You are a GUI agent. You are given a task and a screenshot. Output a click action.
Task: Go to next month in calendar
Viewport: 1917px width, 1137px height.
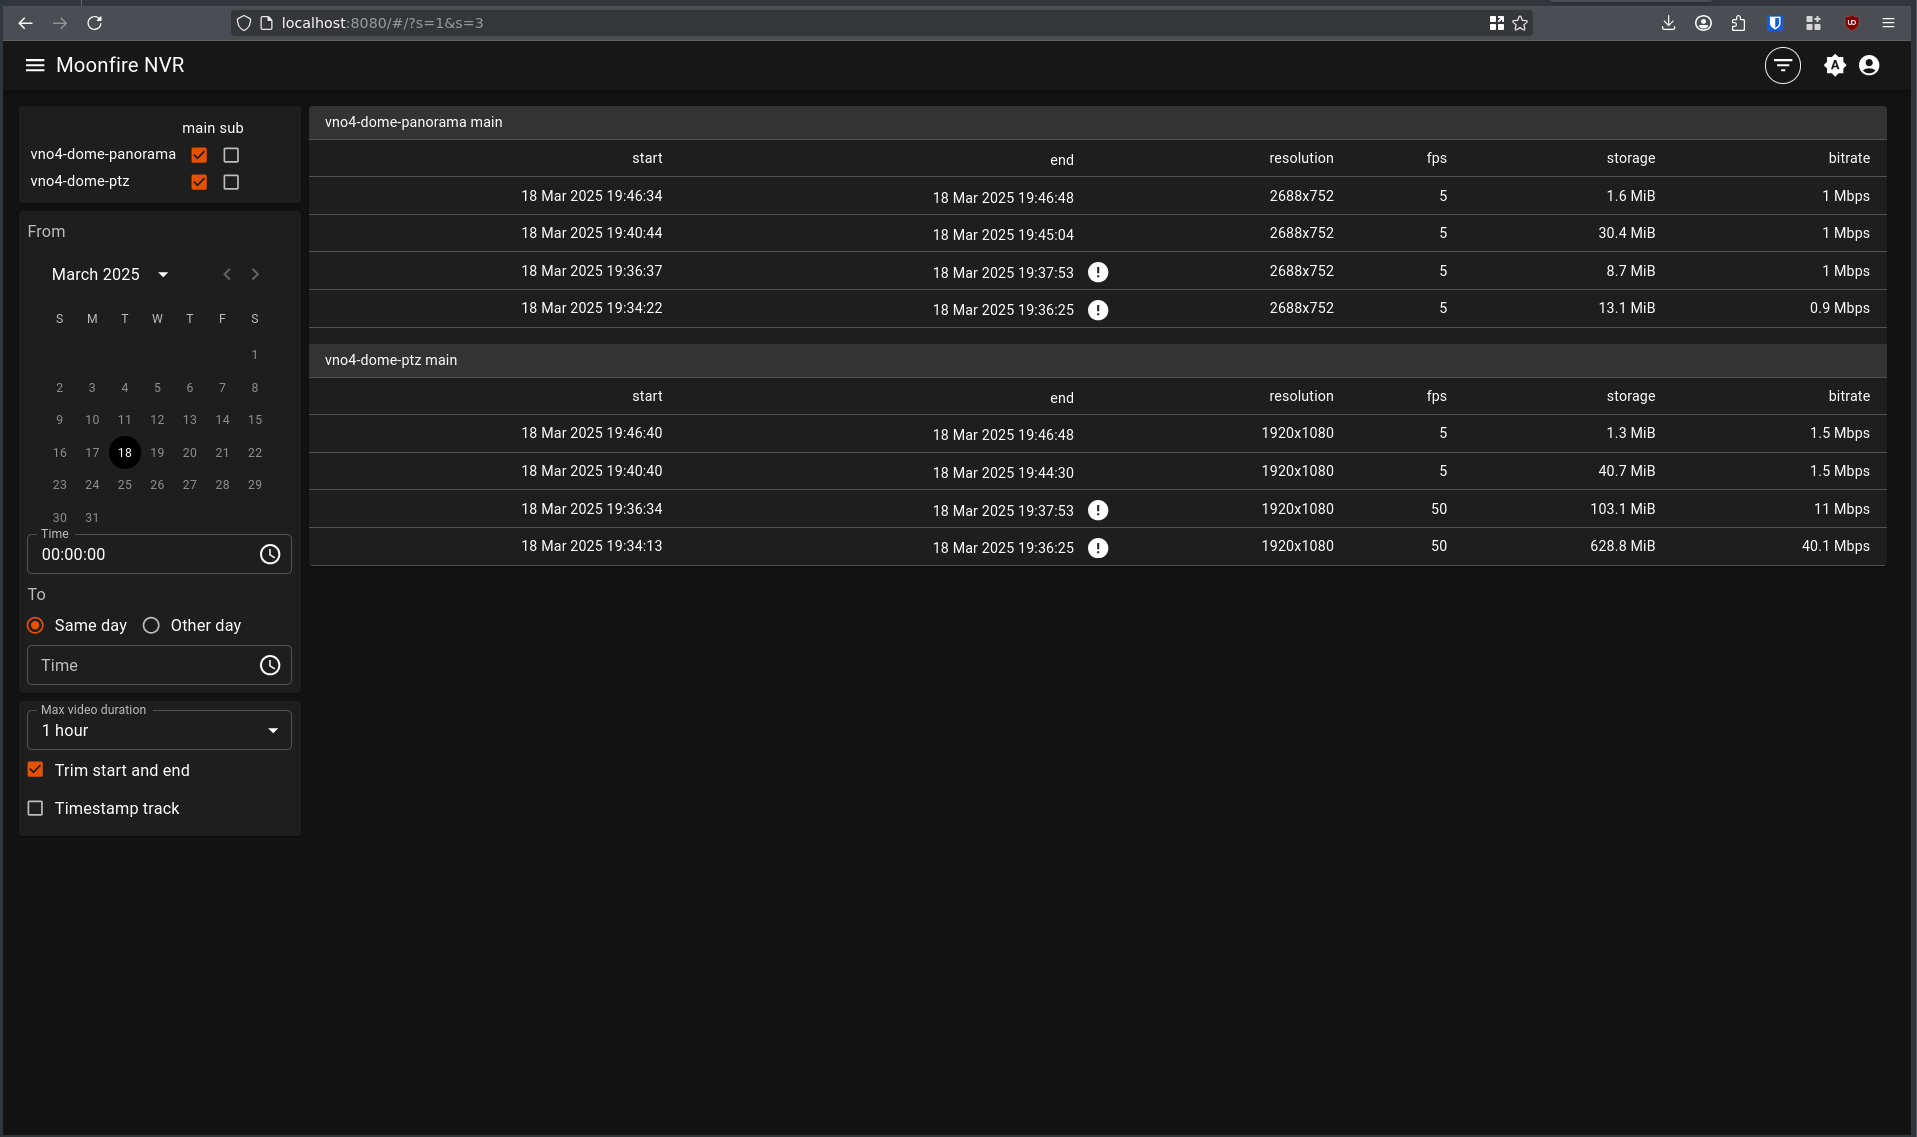click(x=255, y=274)
